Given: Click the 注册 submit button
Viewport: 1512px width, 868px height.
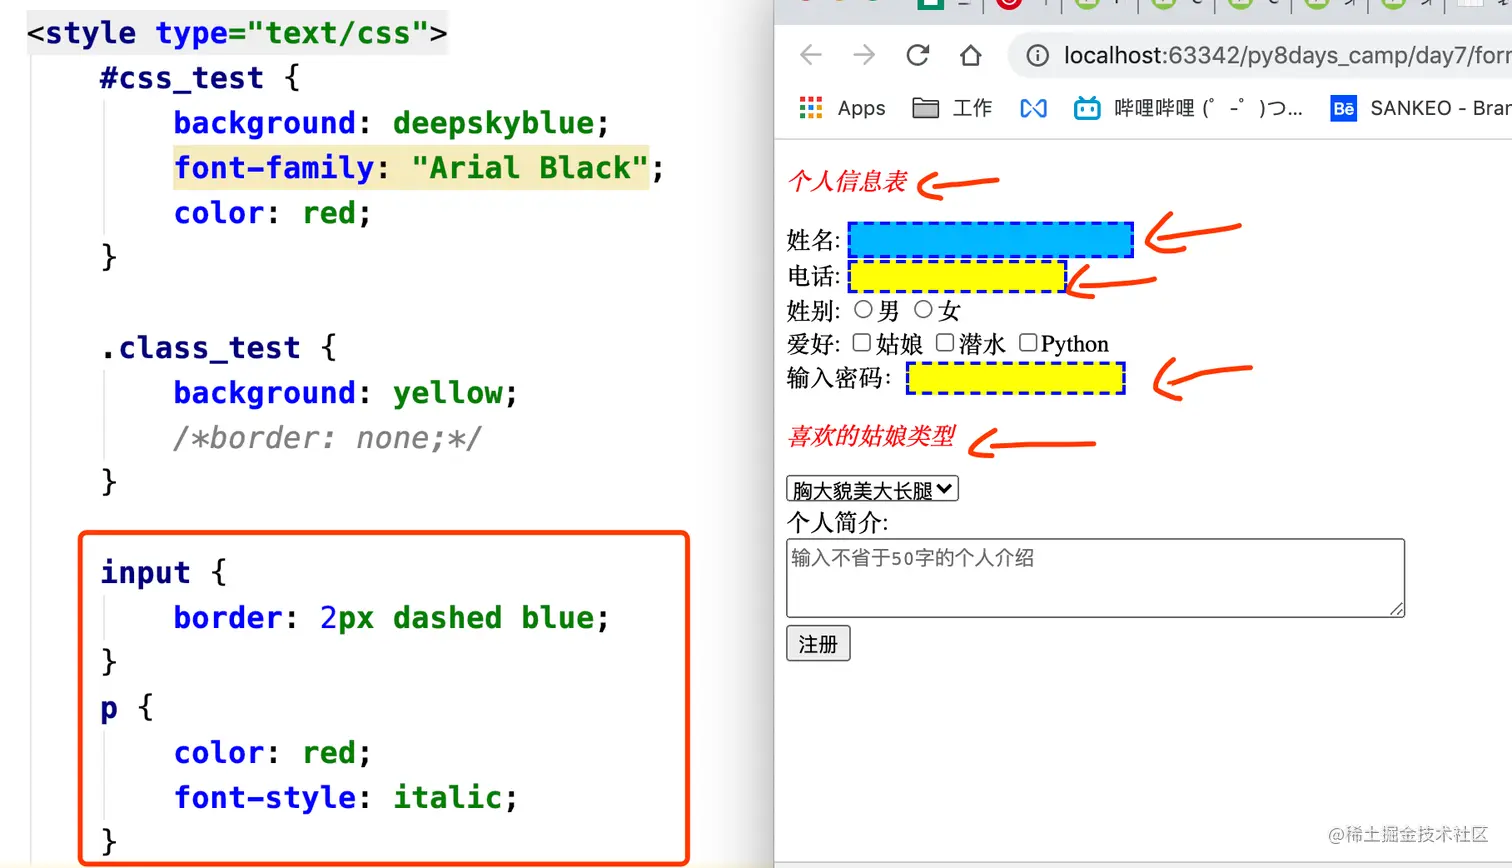Looking at the screenshot, I should pyautogui.click(x=818, y=644).
